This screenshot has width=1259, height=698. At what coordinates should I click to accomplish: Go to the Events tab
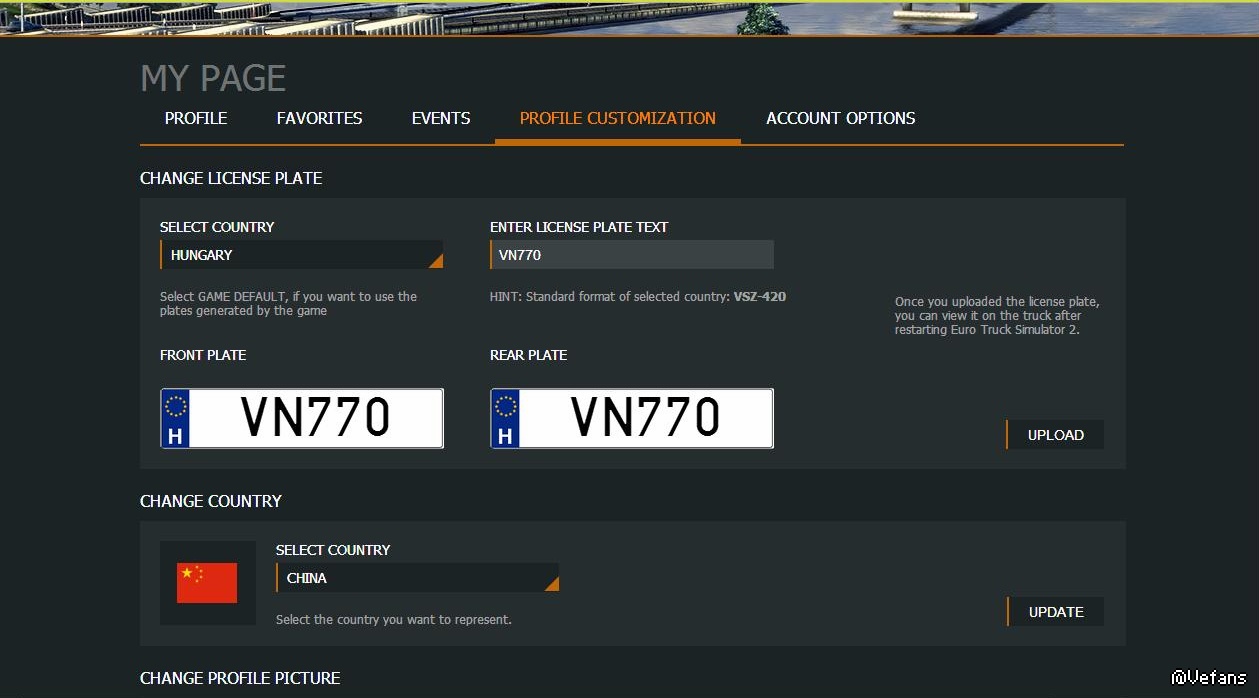(441, 118)
